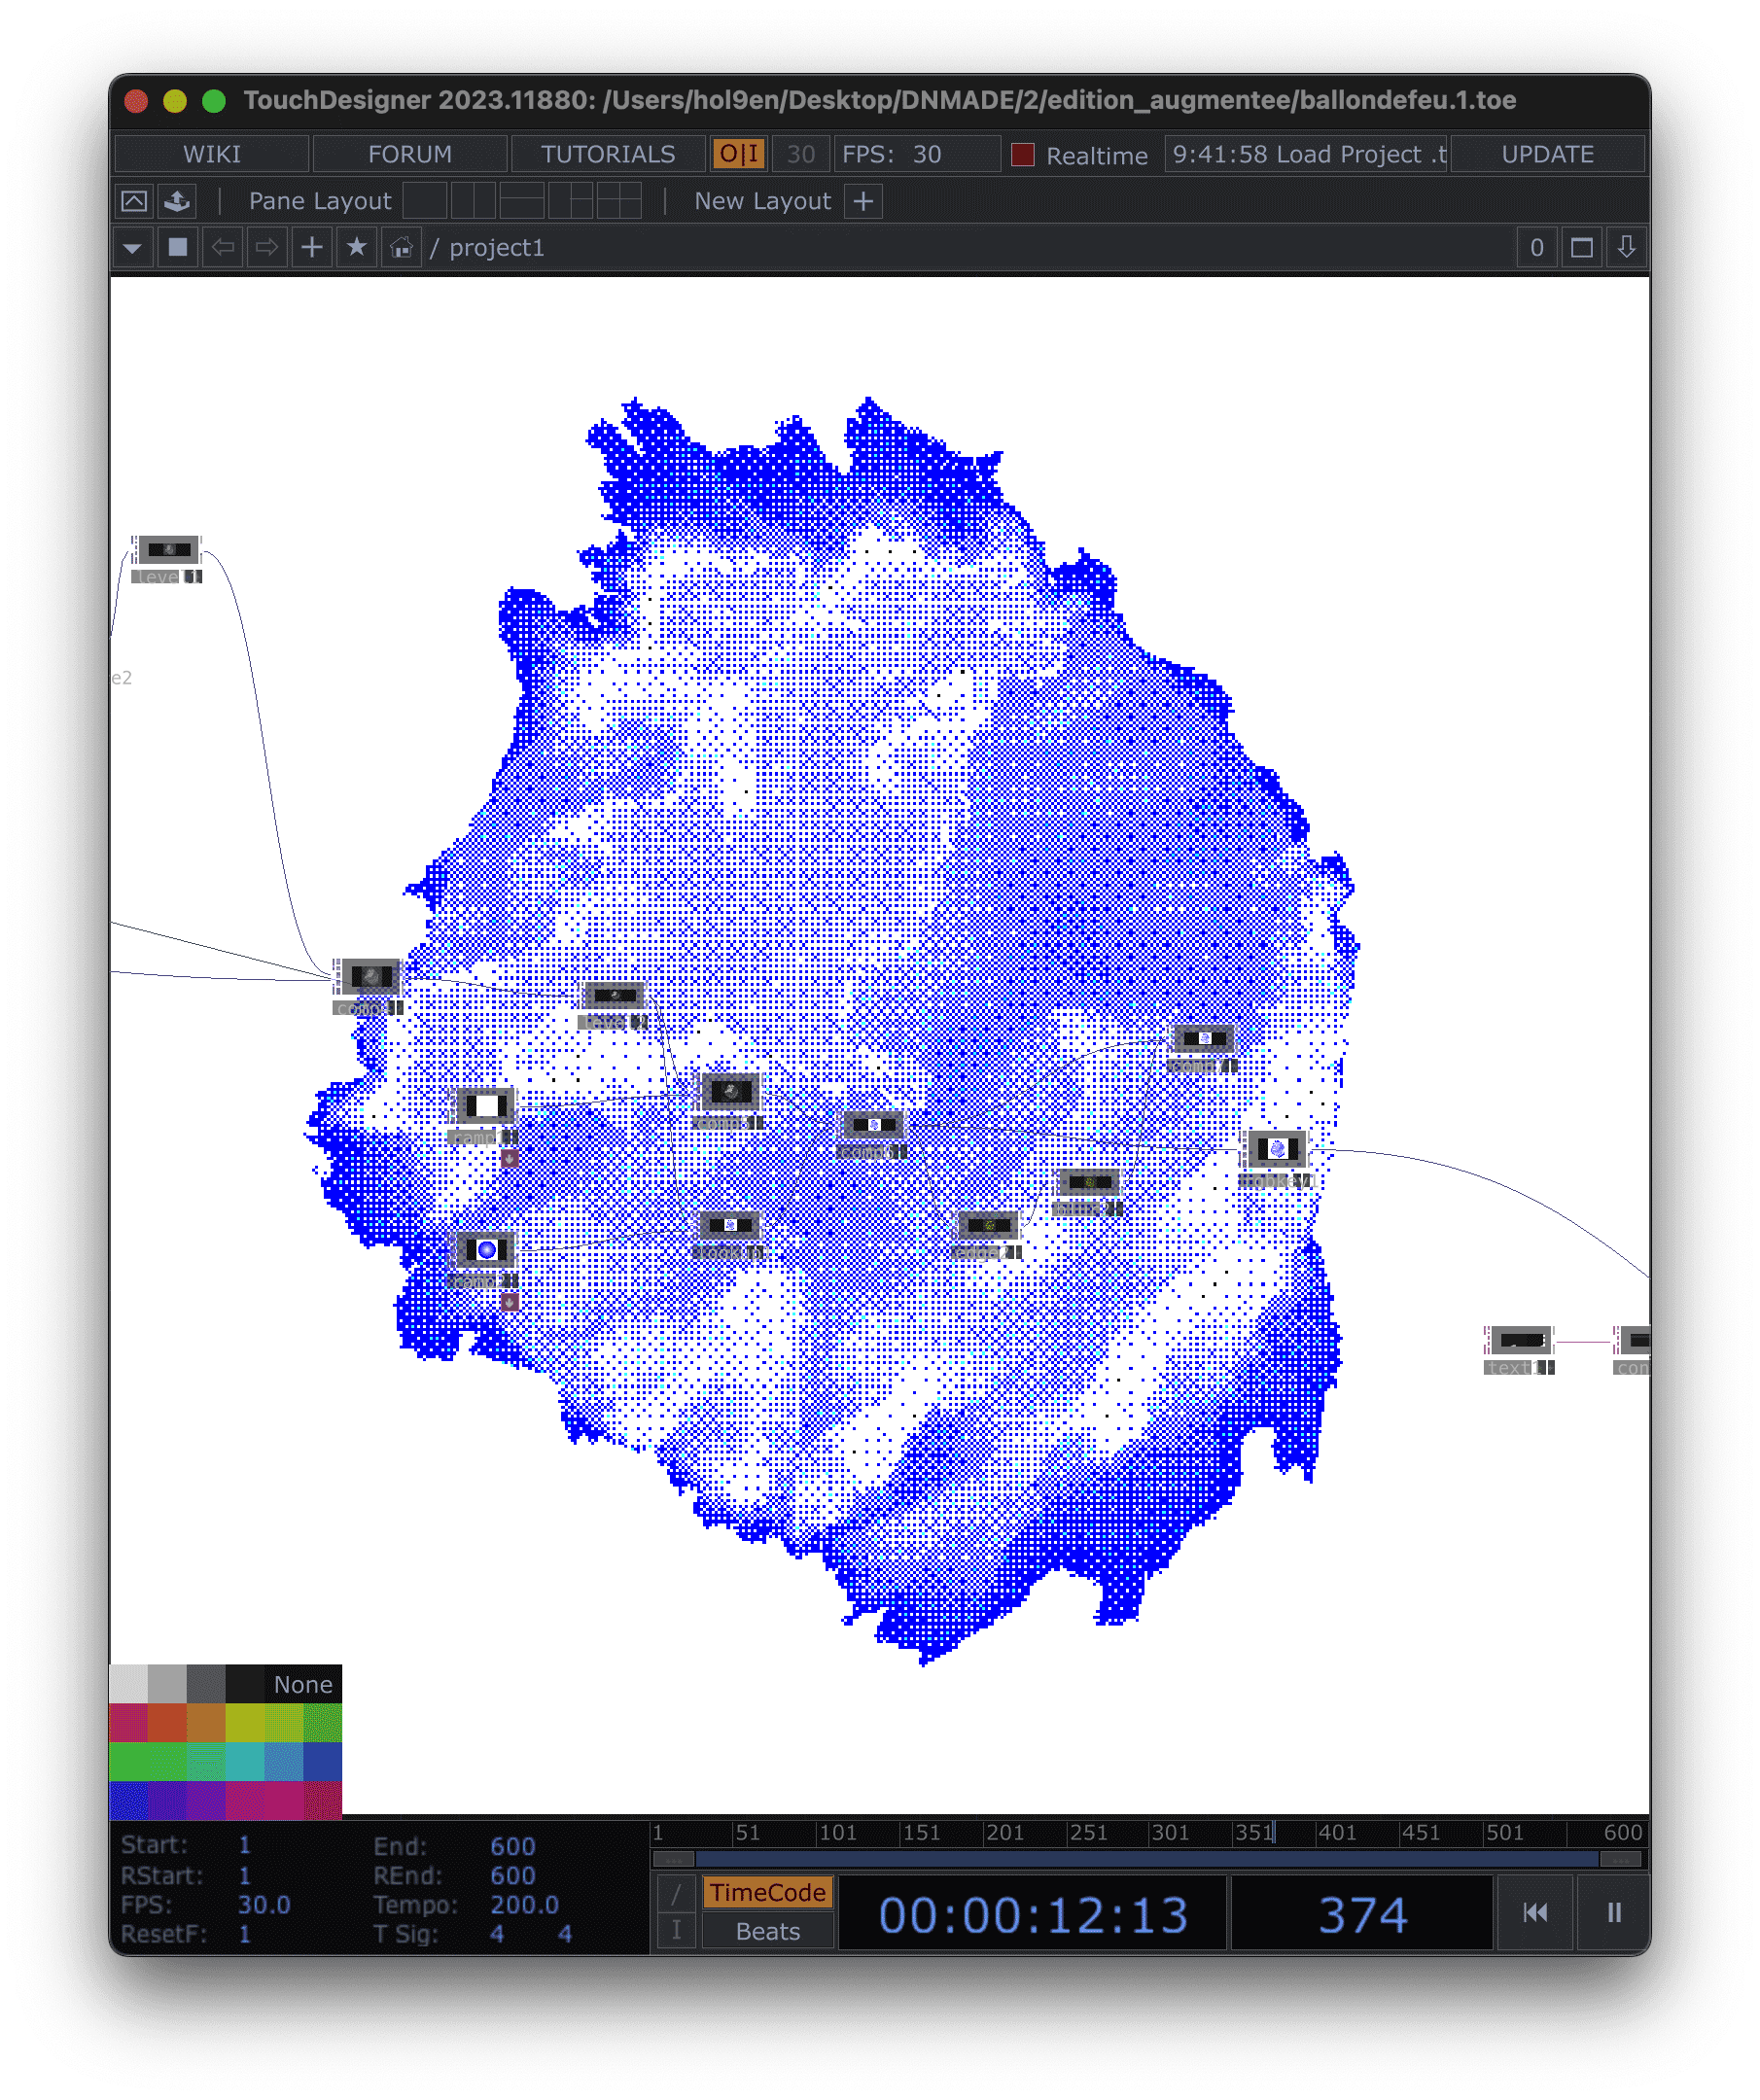Open the palette browser upload icon
Screen dimensions: 1760x2100
tap(177, 201)
